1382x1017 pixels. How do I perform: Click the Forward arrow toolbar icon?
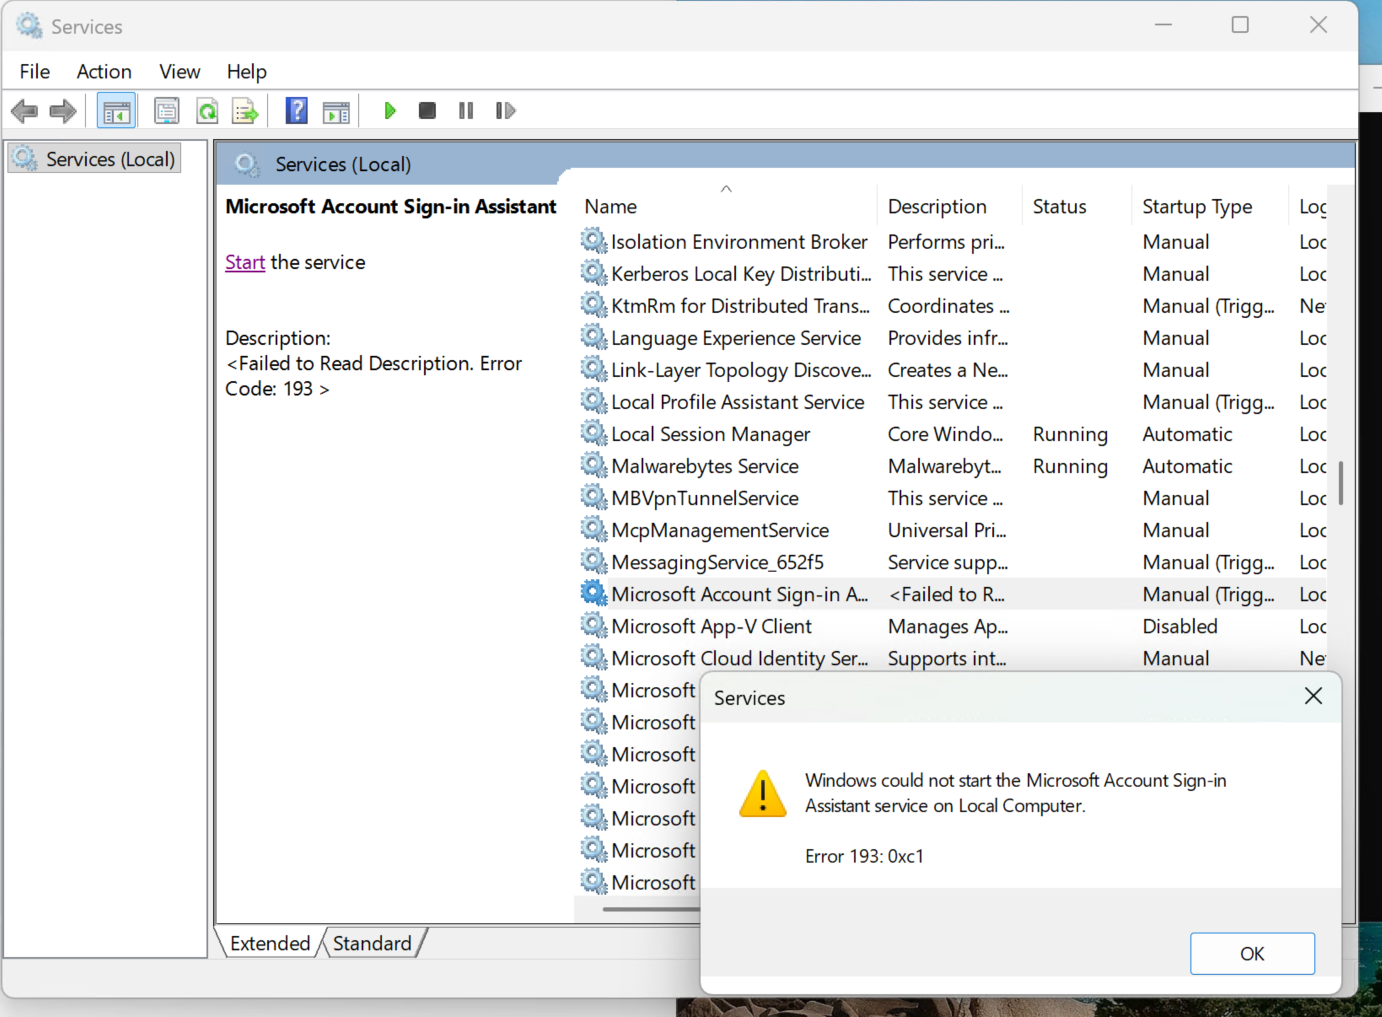coord(63,111)
